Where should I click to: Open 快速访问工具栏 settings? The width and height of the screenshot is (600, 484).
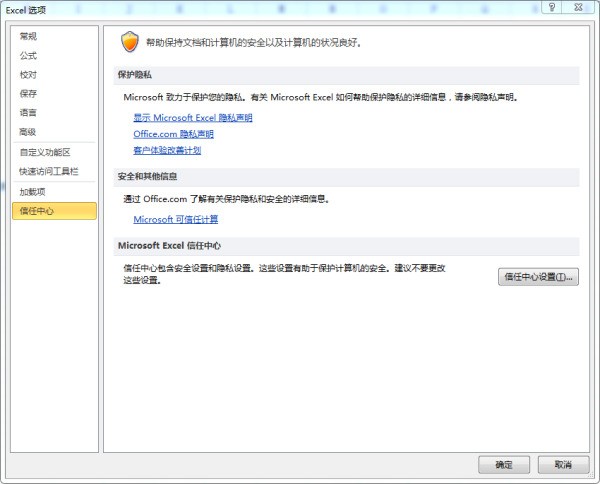(x=48, y=171)
